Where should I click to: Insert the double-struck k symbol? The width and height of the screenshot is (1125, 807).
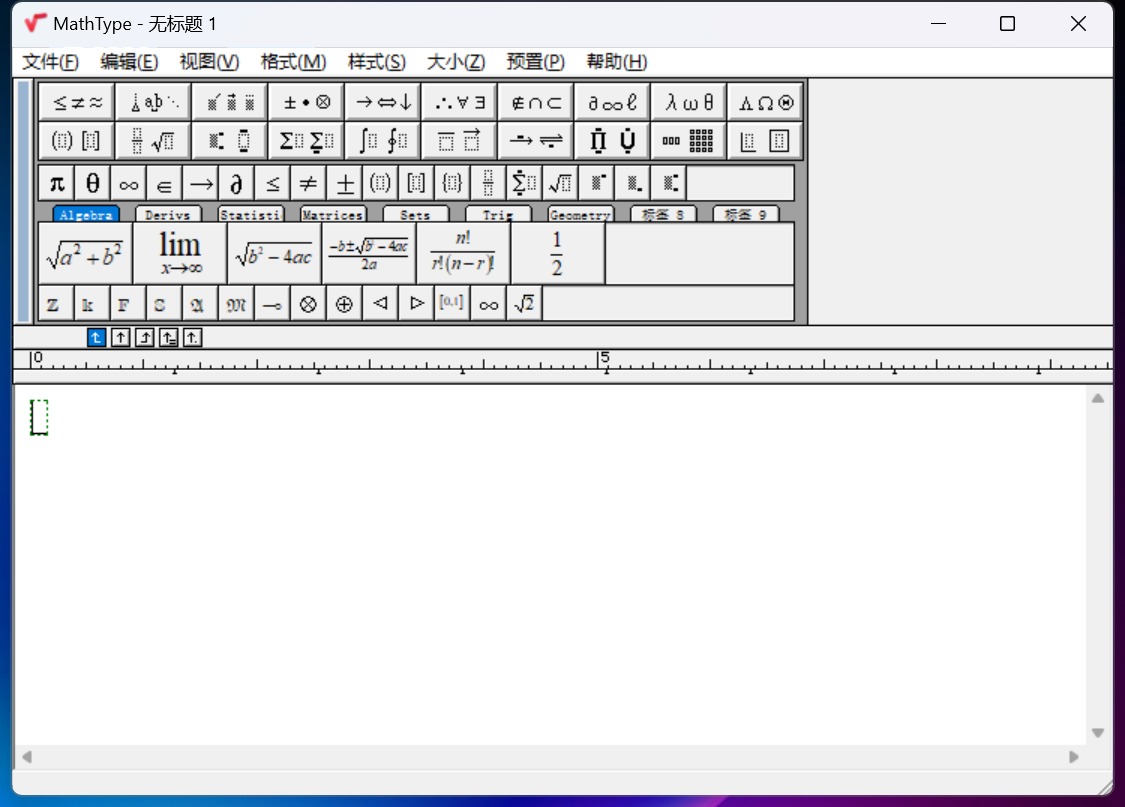click(x=90, y=304)
